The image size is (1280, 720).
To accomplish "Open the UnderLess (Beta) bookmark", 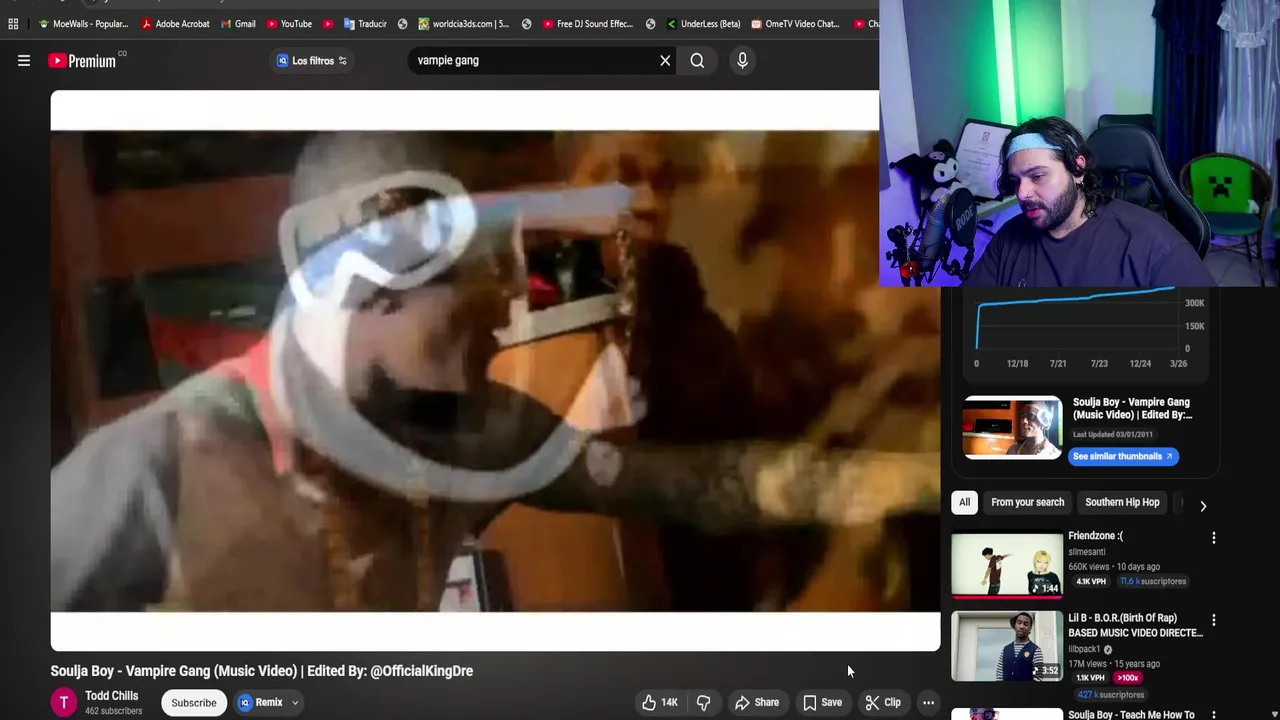I will pos(704,24).
